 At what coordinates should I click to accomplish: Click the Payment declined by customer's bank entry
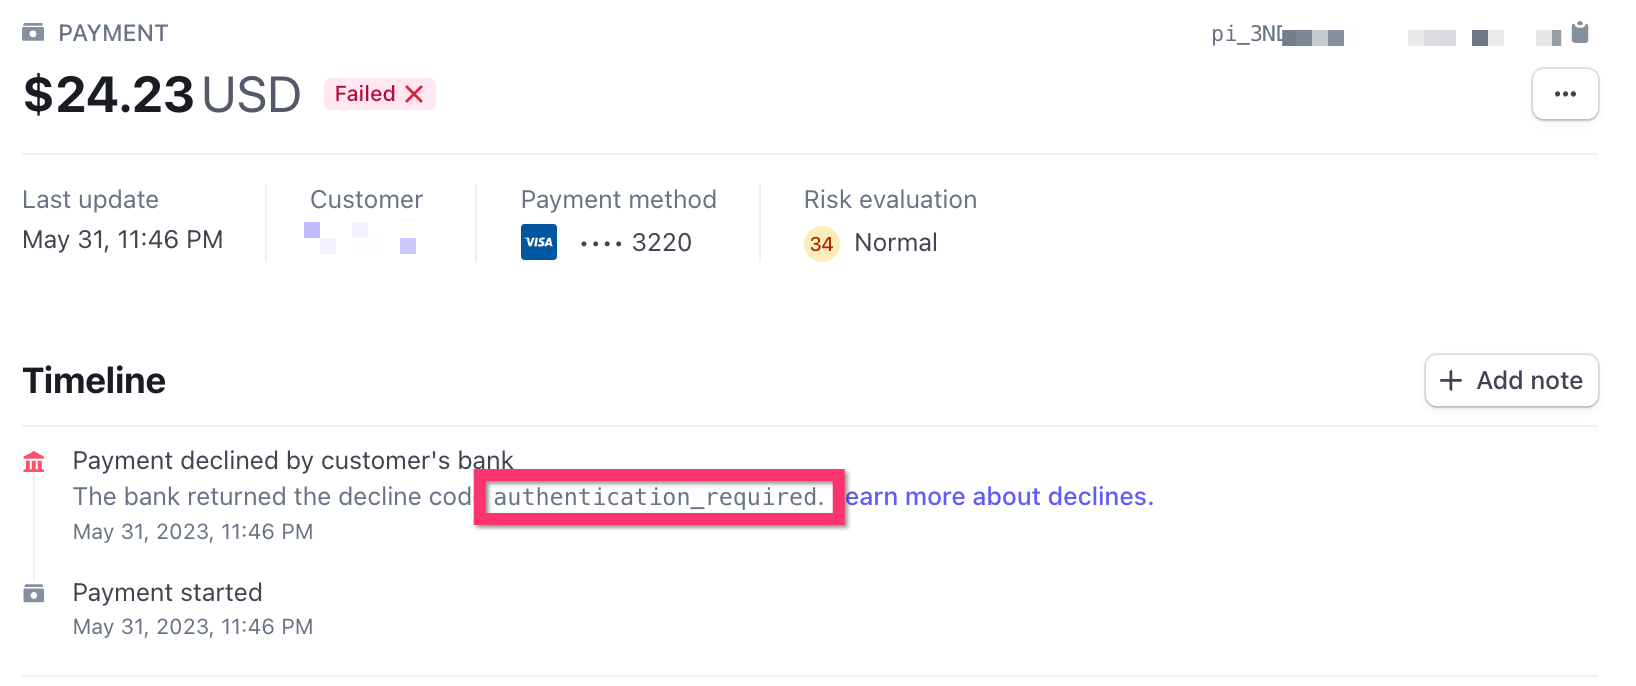point(292,461)
